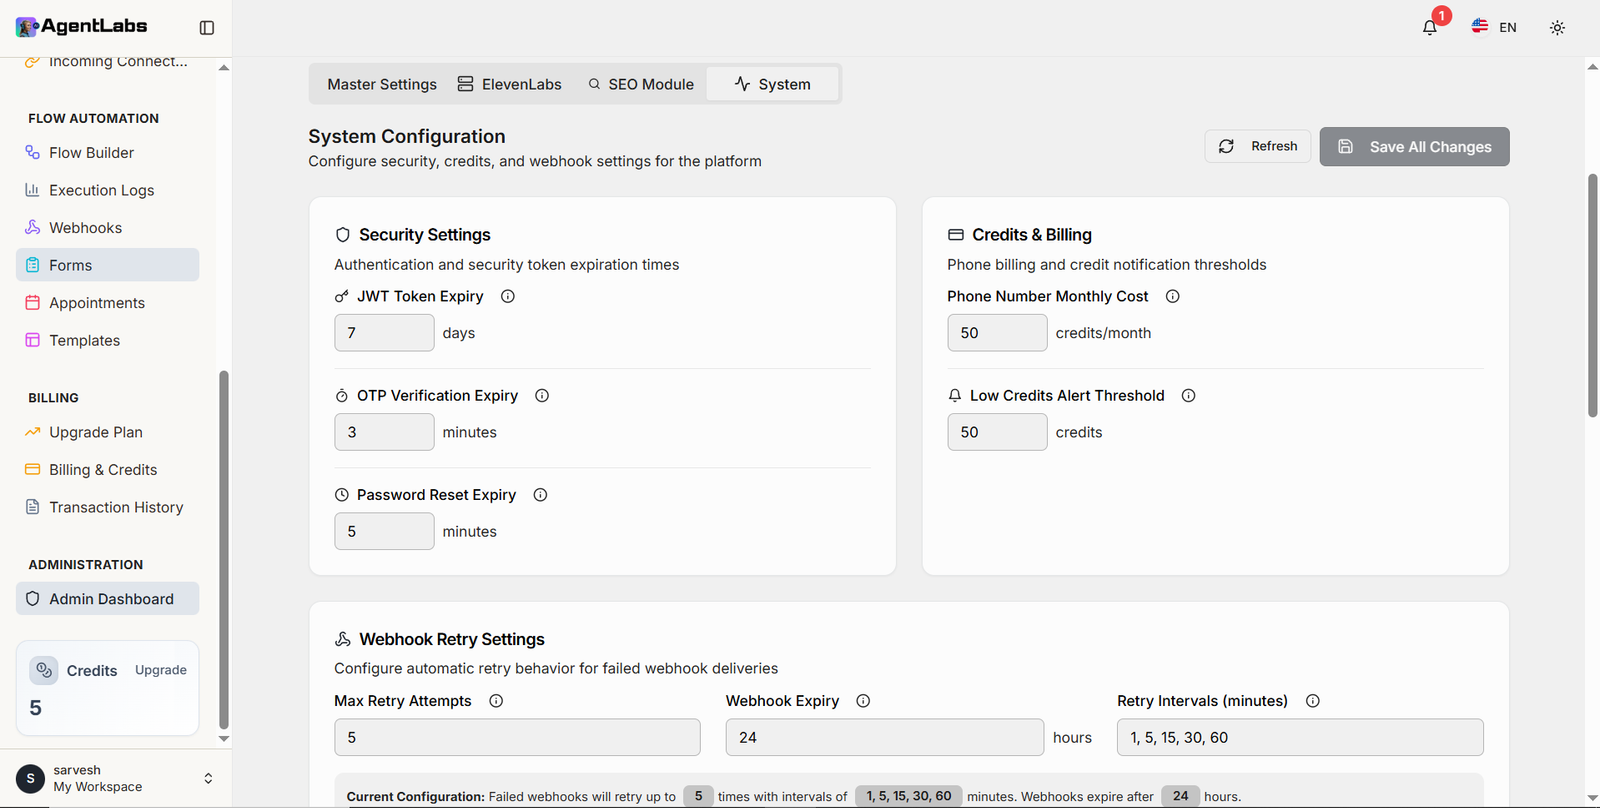Open Flow Builder from the sidebar

coord(108,153)
